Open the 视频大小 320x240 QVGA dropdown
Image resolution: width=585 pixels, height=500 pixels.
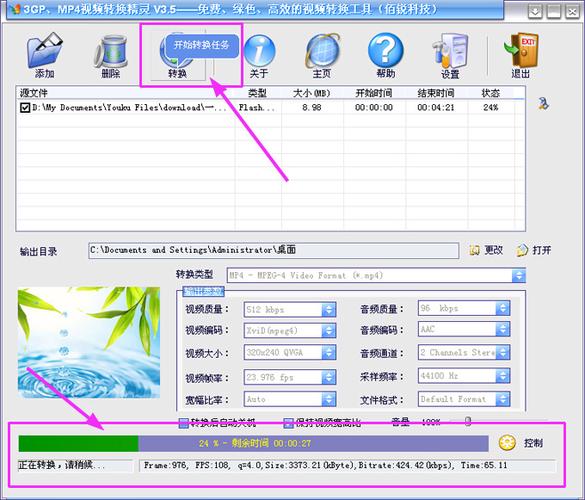(329, 353)
